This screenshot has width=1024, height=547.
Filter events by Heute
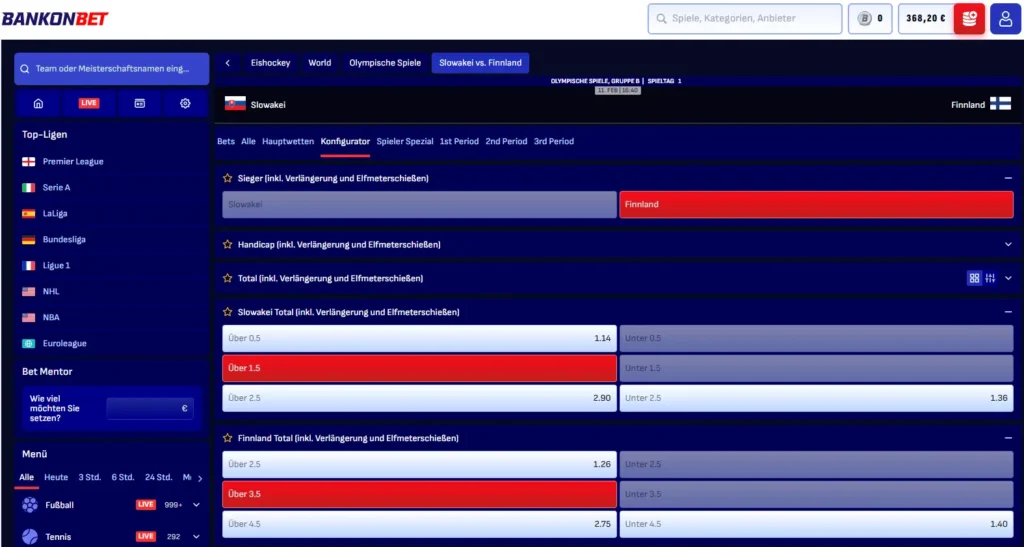[56, 478]
